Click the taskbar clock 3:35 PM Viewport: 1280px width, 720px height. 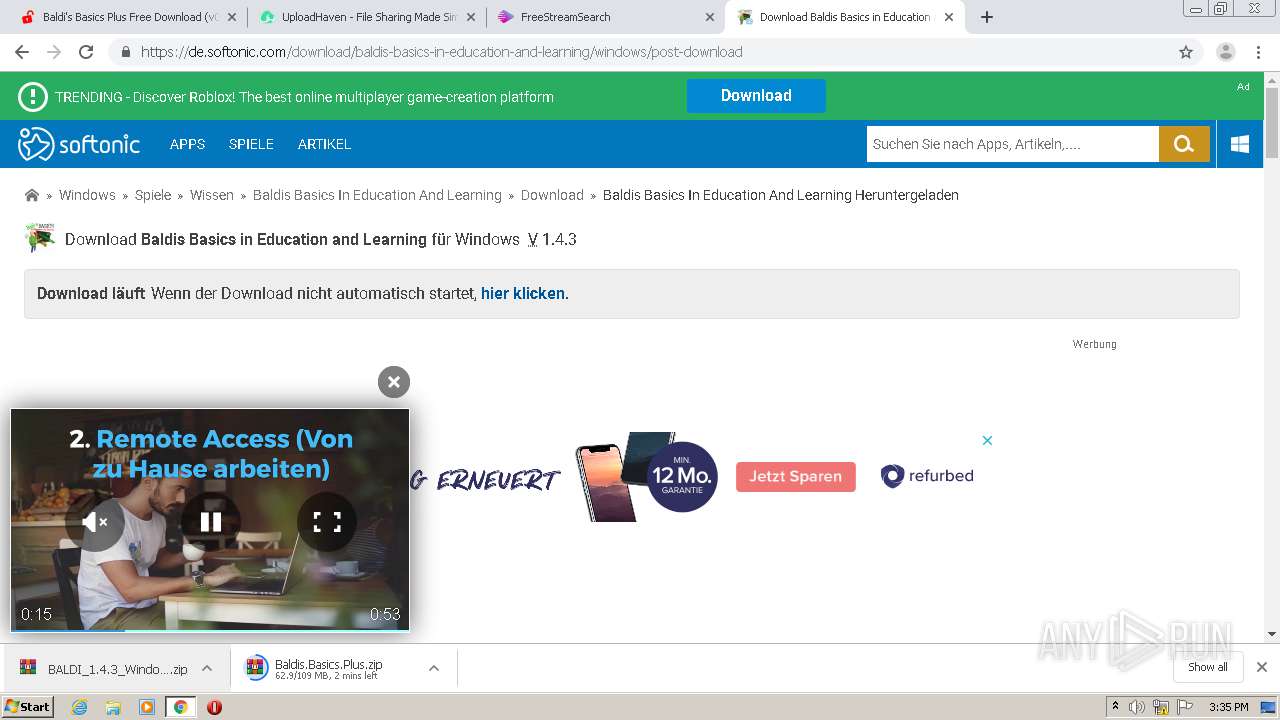(x=1228, y=707)
